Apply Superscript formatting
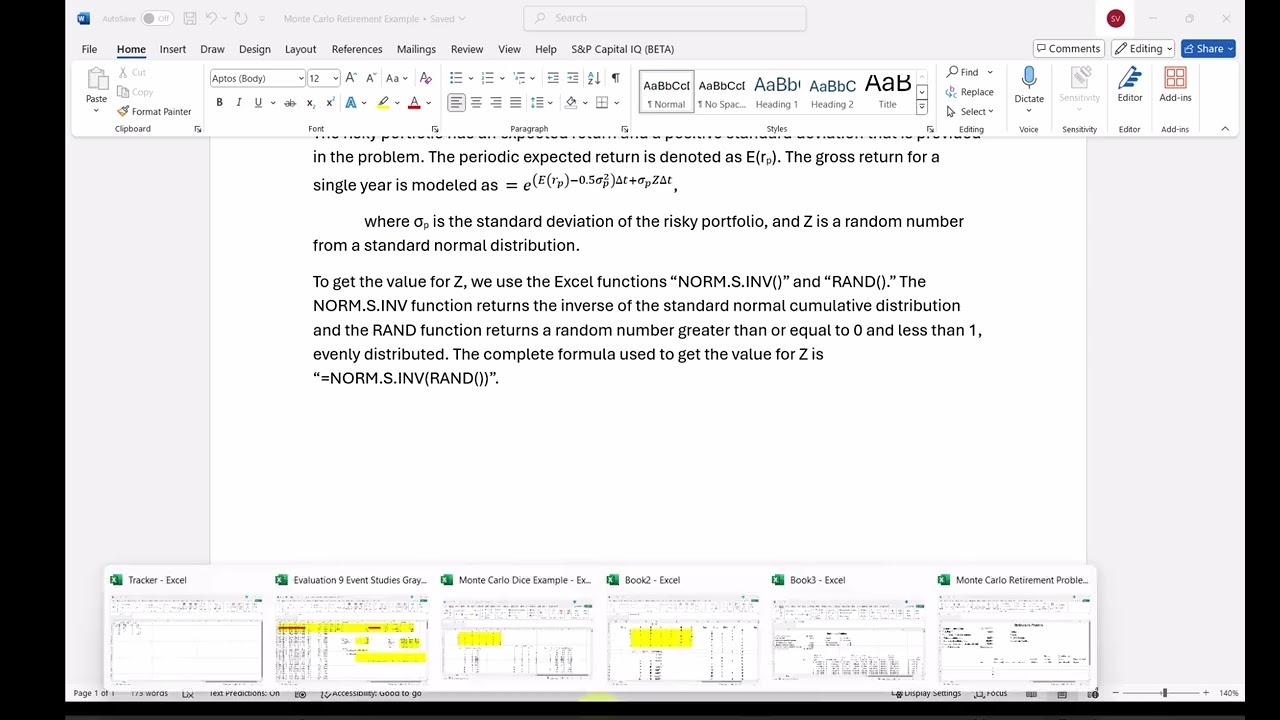This screenshot has width=1280, height=720. point(329,103)
